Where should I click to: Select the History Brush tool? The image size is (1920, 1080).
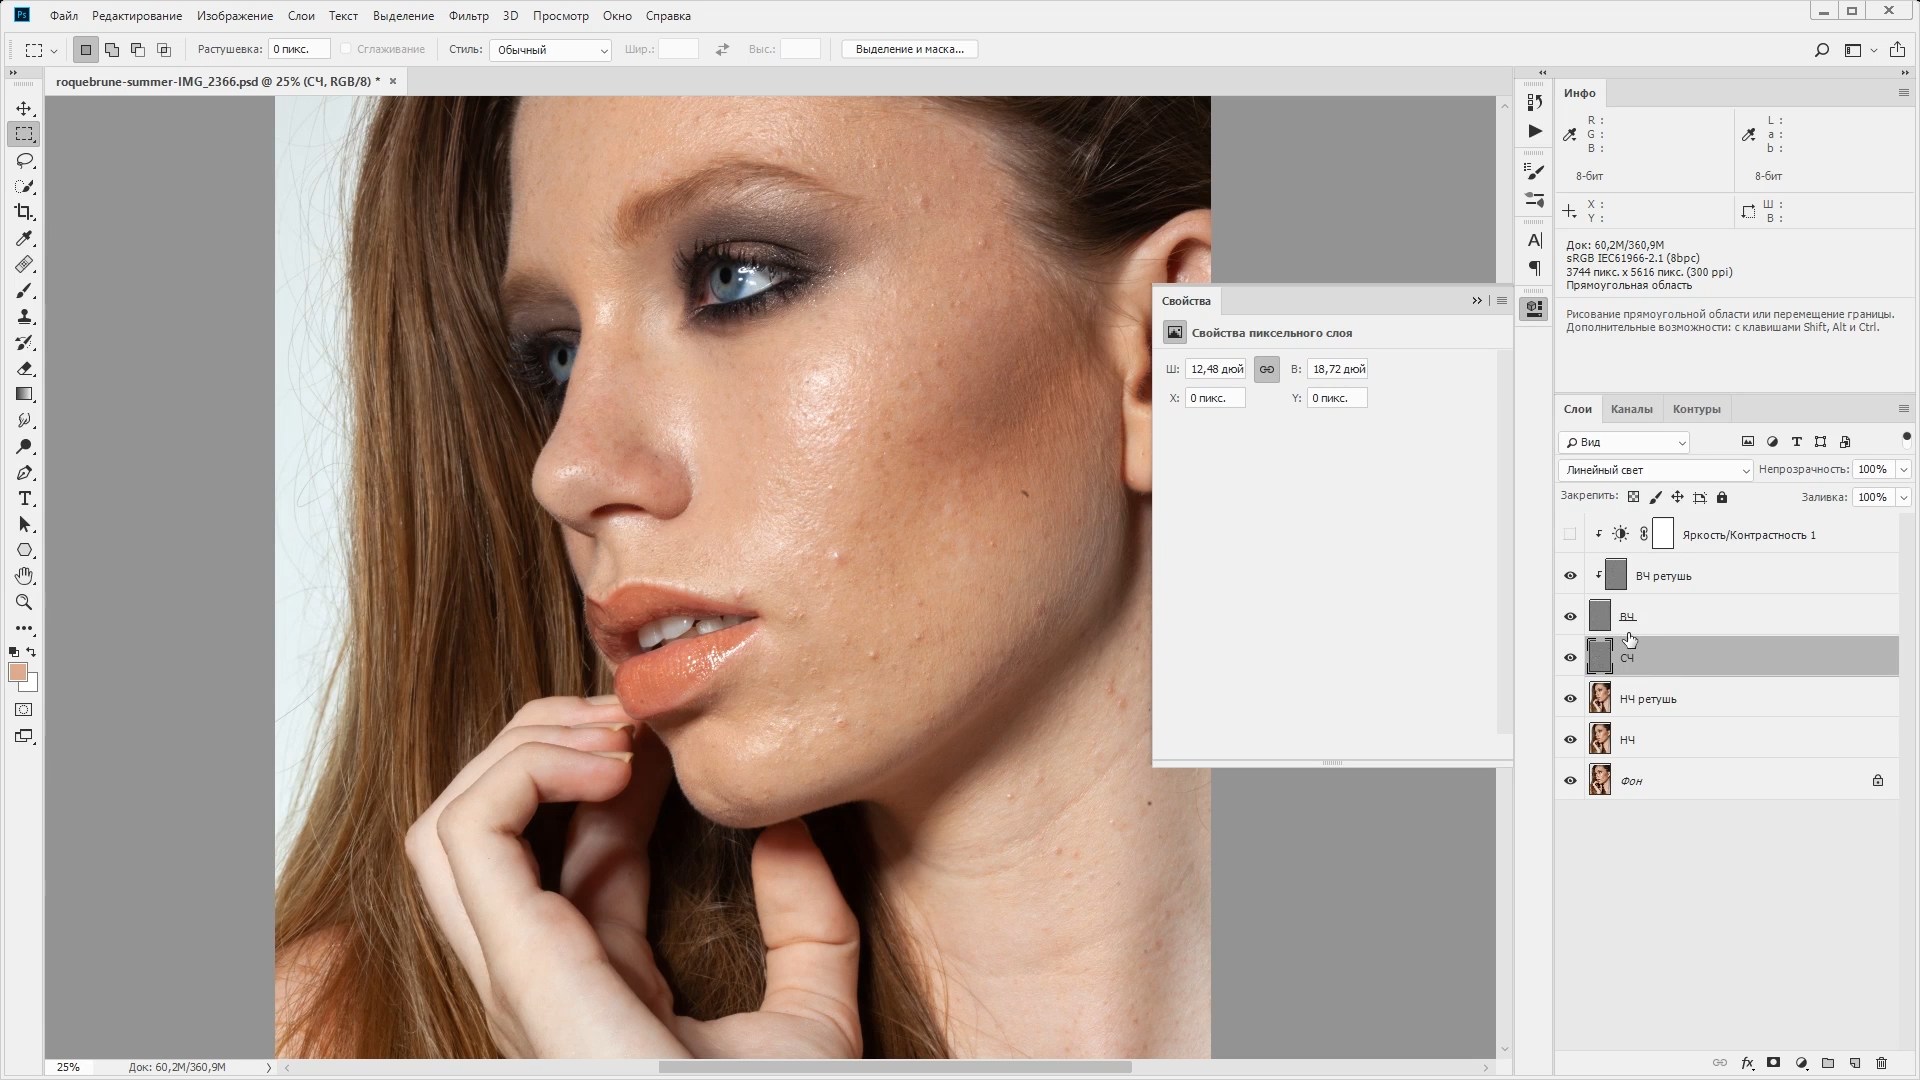[x=24, y=342]
